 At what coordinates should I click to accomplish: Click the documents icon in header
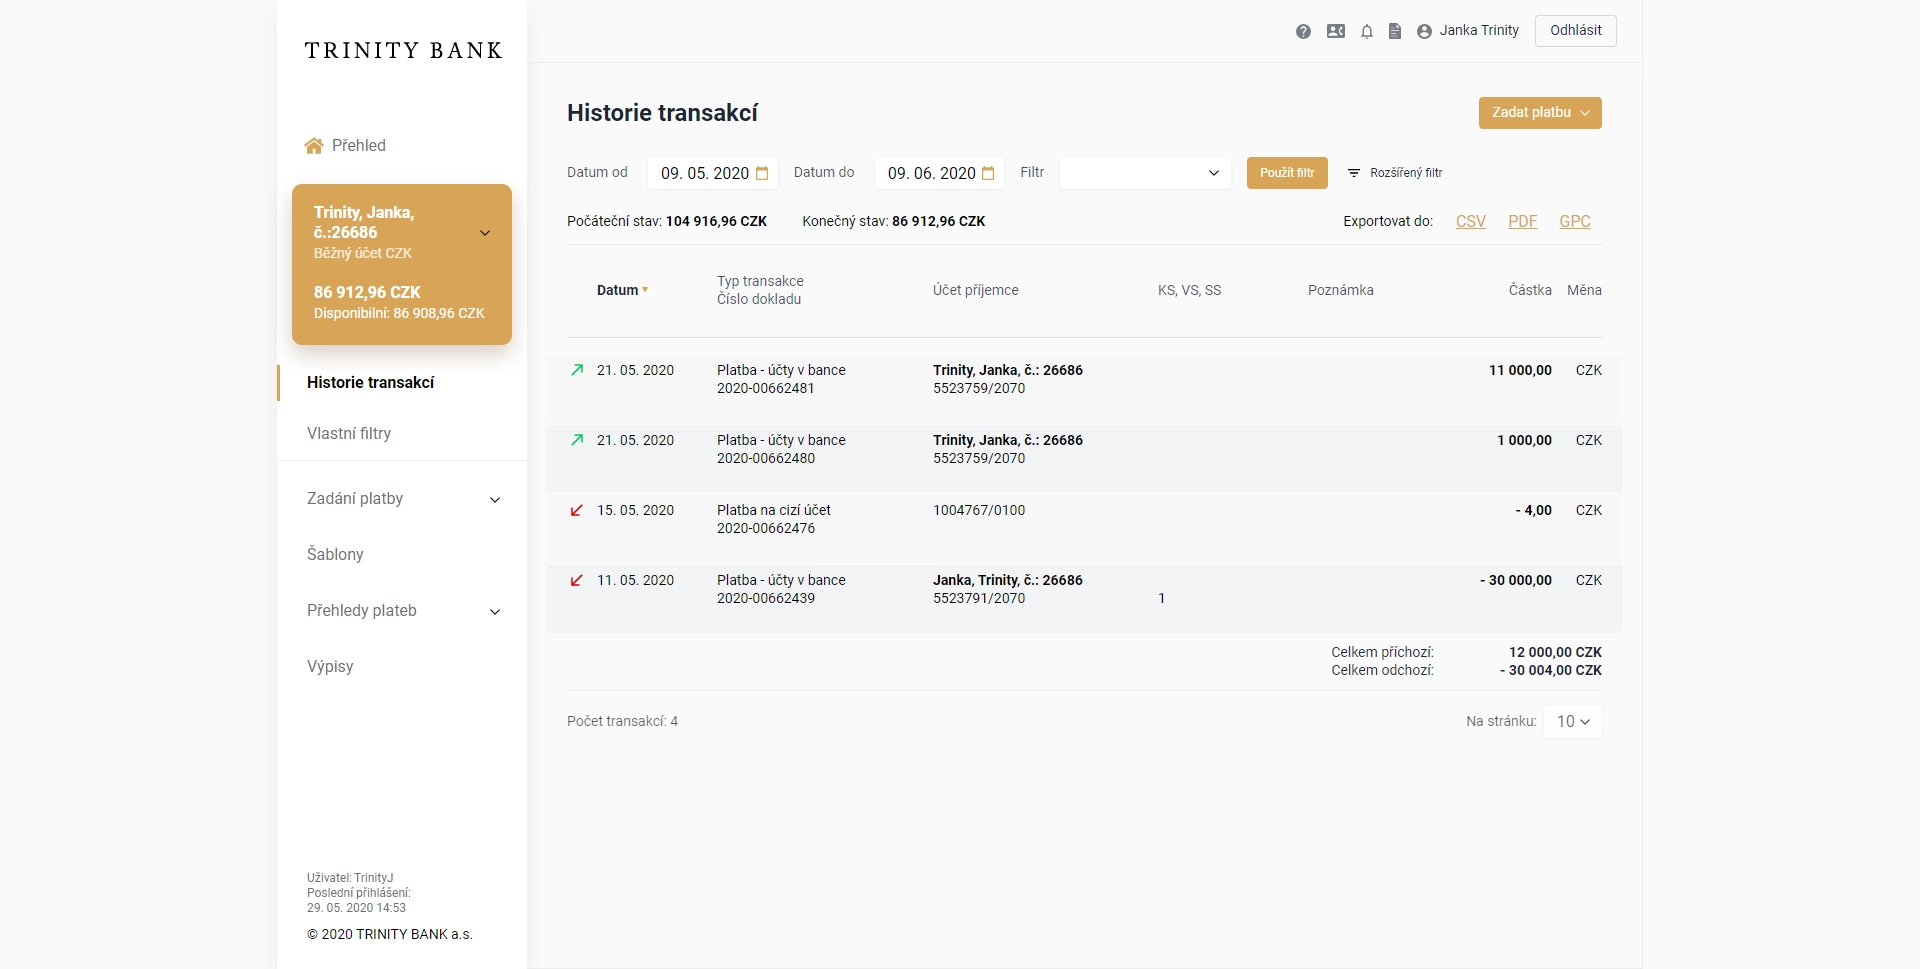(x=1395, y=31)
